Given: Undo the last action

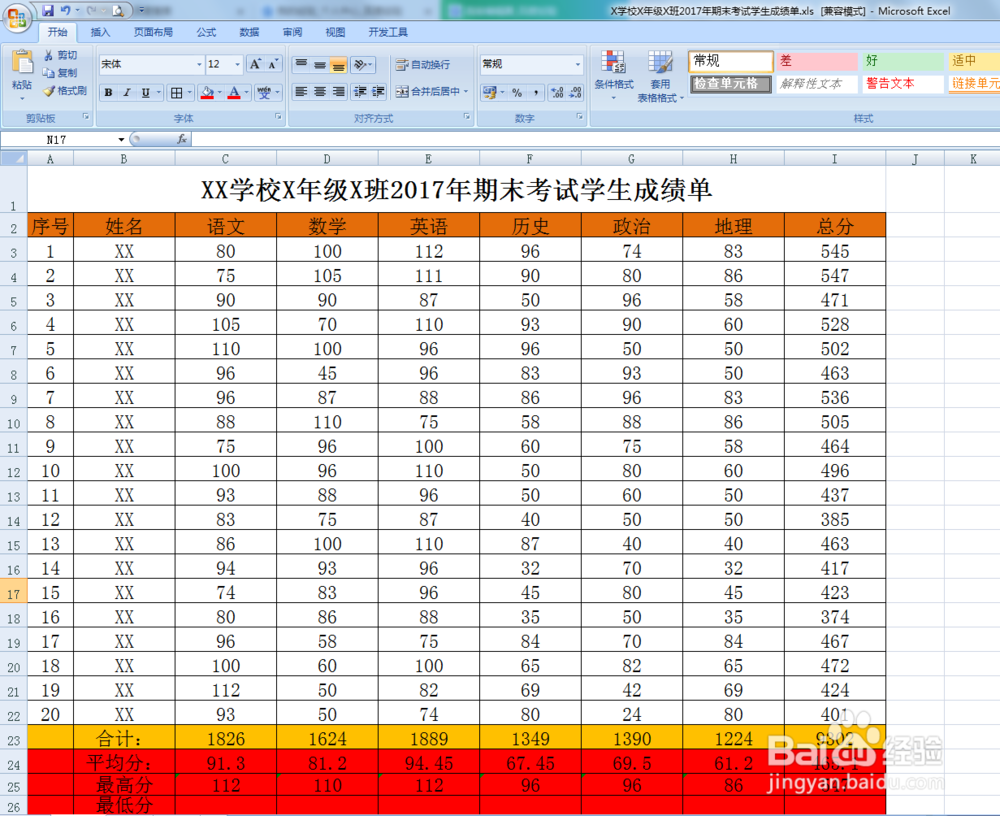Looking at the screenshot, I should (65, 10).
